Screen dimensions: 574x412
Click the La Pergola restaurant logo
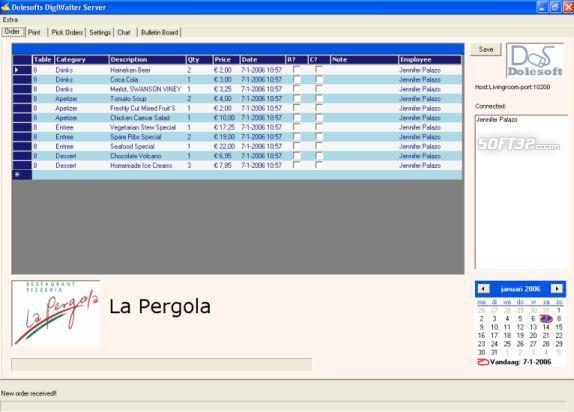pos(56,313)
